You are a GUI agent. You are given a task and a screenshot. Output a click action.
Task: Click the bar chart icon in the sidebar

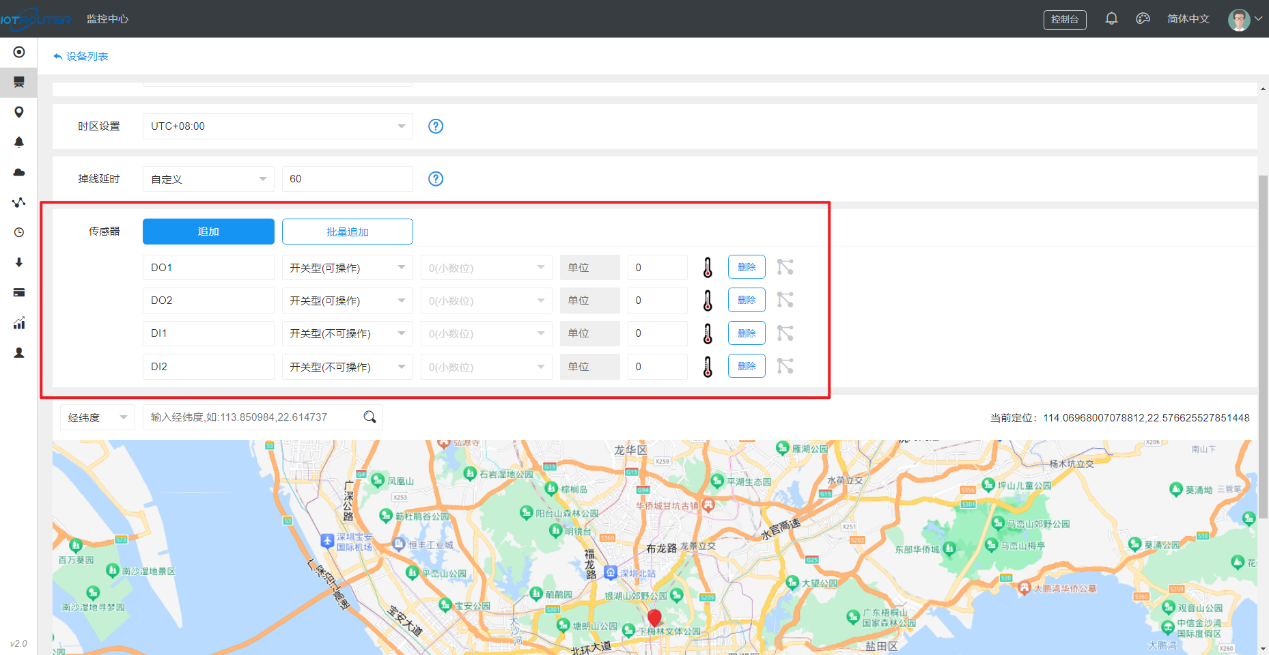tap(19, 323)
